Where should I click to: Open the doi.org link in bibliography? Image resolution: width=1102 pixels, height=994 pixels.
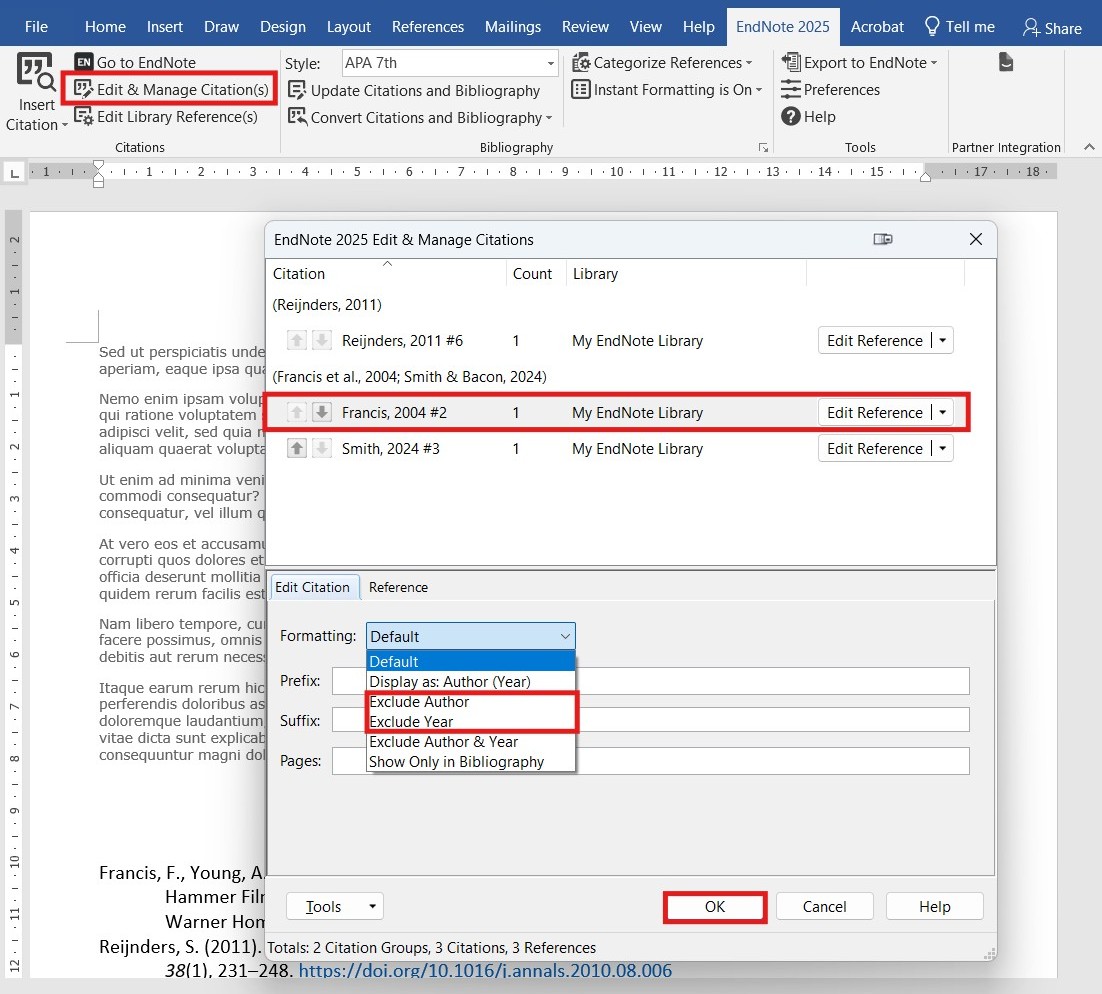485,970
